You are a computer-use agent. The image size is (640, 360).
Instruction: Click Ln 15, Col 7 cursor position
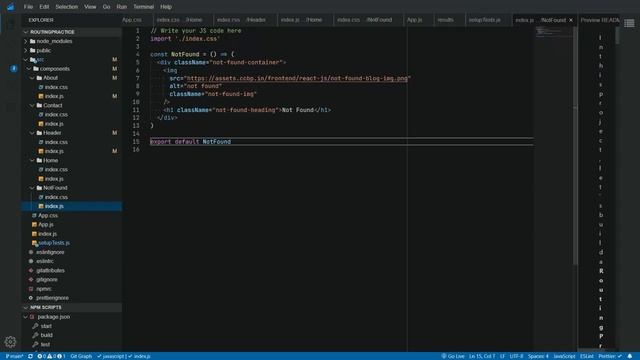coord(482,356)
